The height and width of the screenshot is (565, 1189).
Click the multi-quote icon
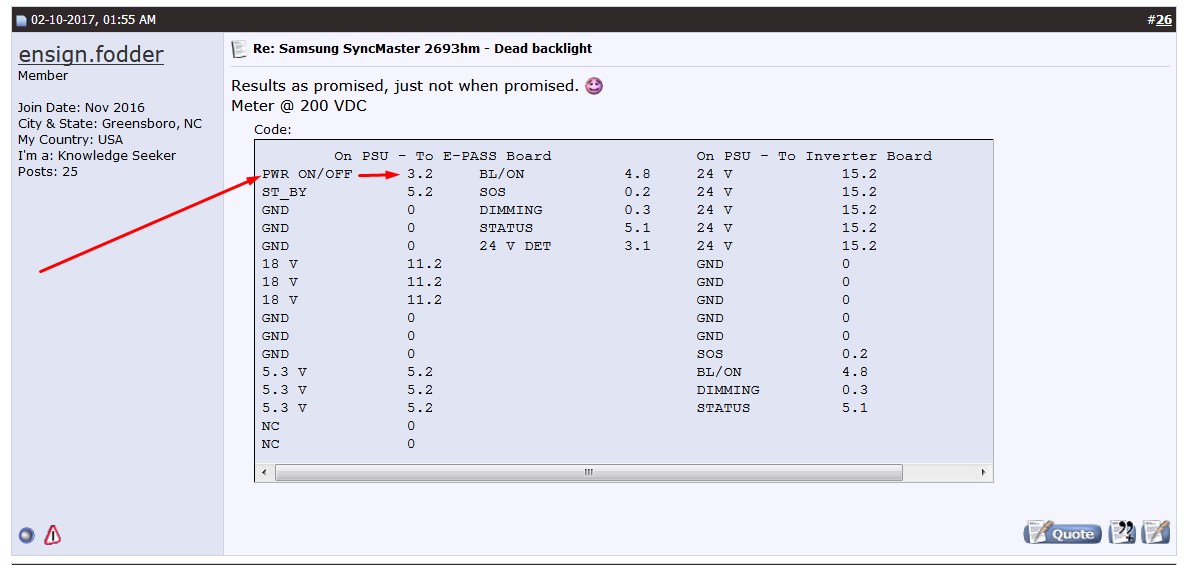click(1122, 532)
